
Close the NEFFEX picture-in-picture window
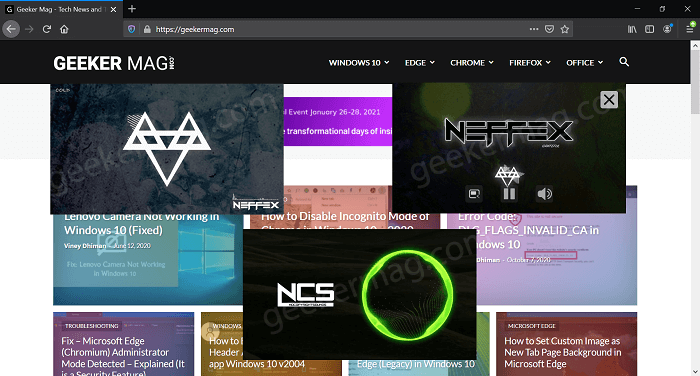click(x=609, y=100)
